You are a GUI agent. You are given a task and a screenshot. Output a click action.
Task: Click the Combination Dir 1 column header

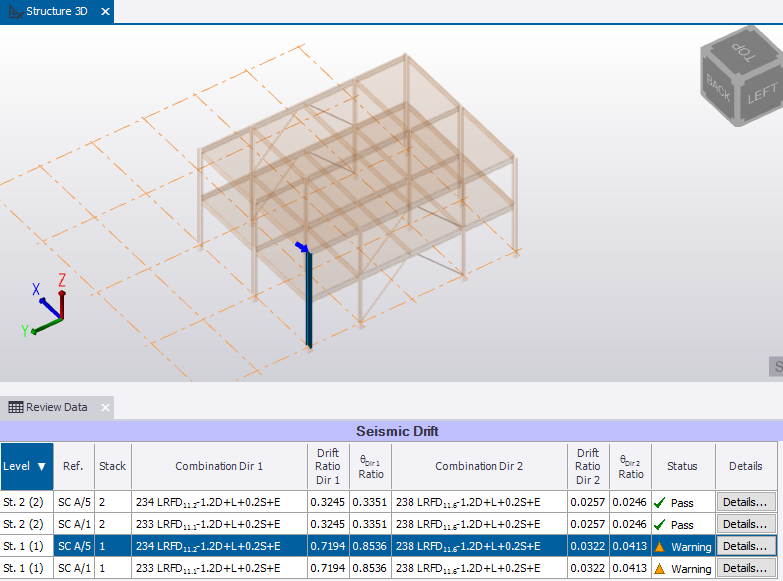tap(219, 466)
